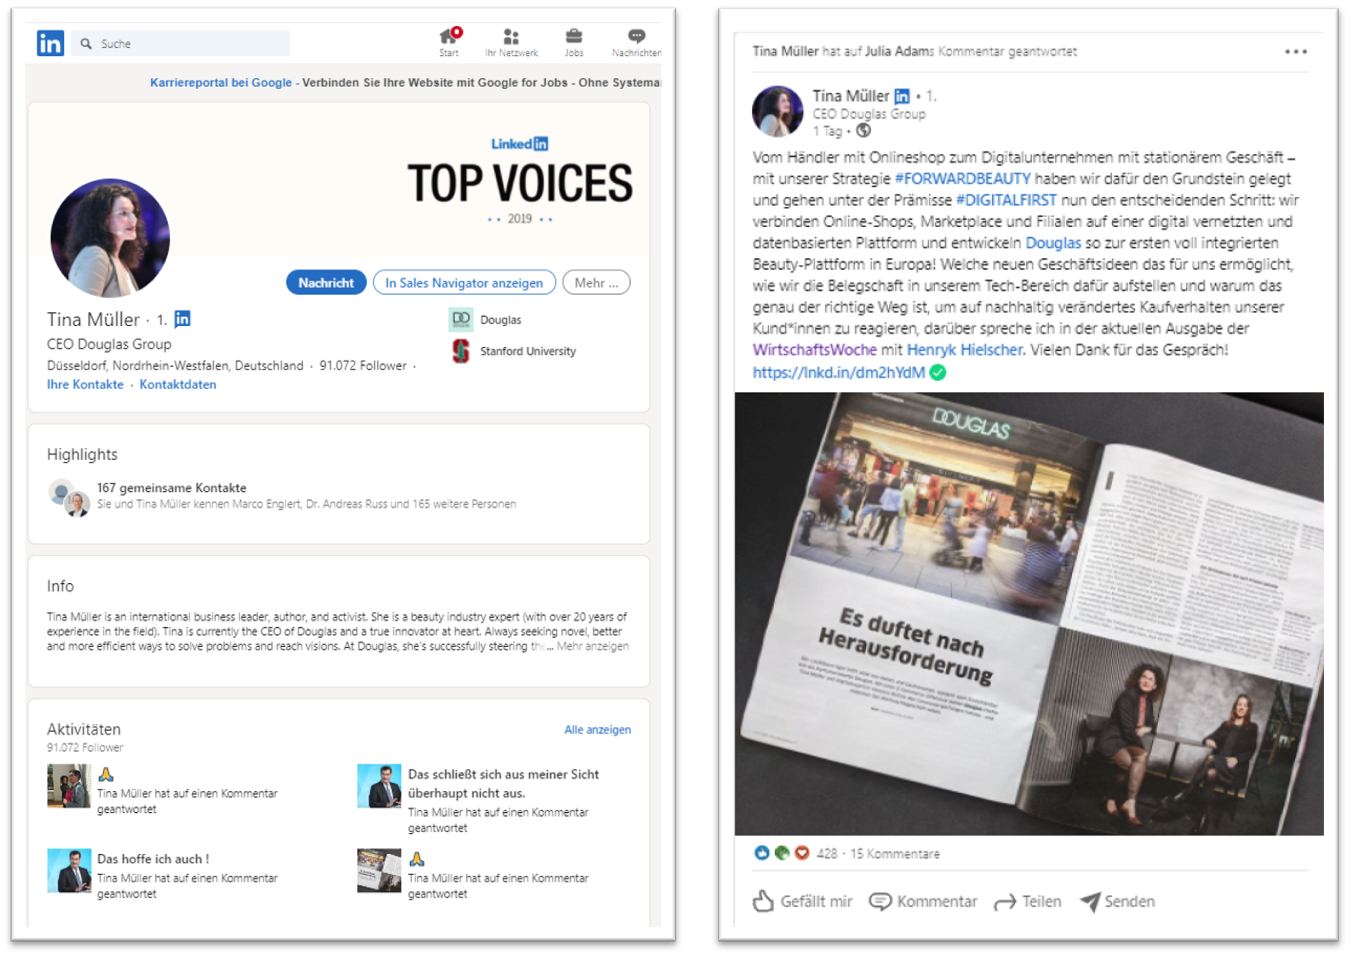Image resolution: width=1350 pixels, height=956 pixels.
Task: Open Tina Müller name in post header
Action: tap(850, 96)
